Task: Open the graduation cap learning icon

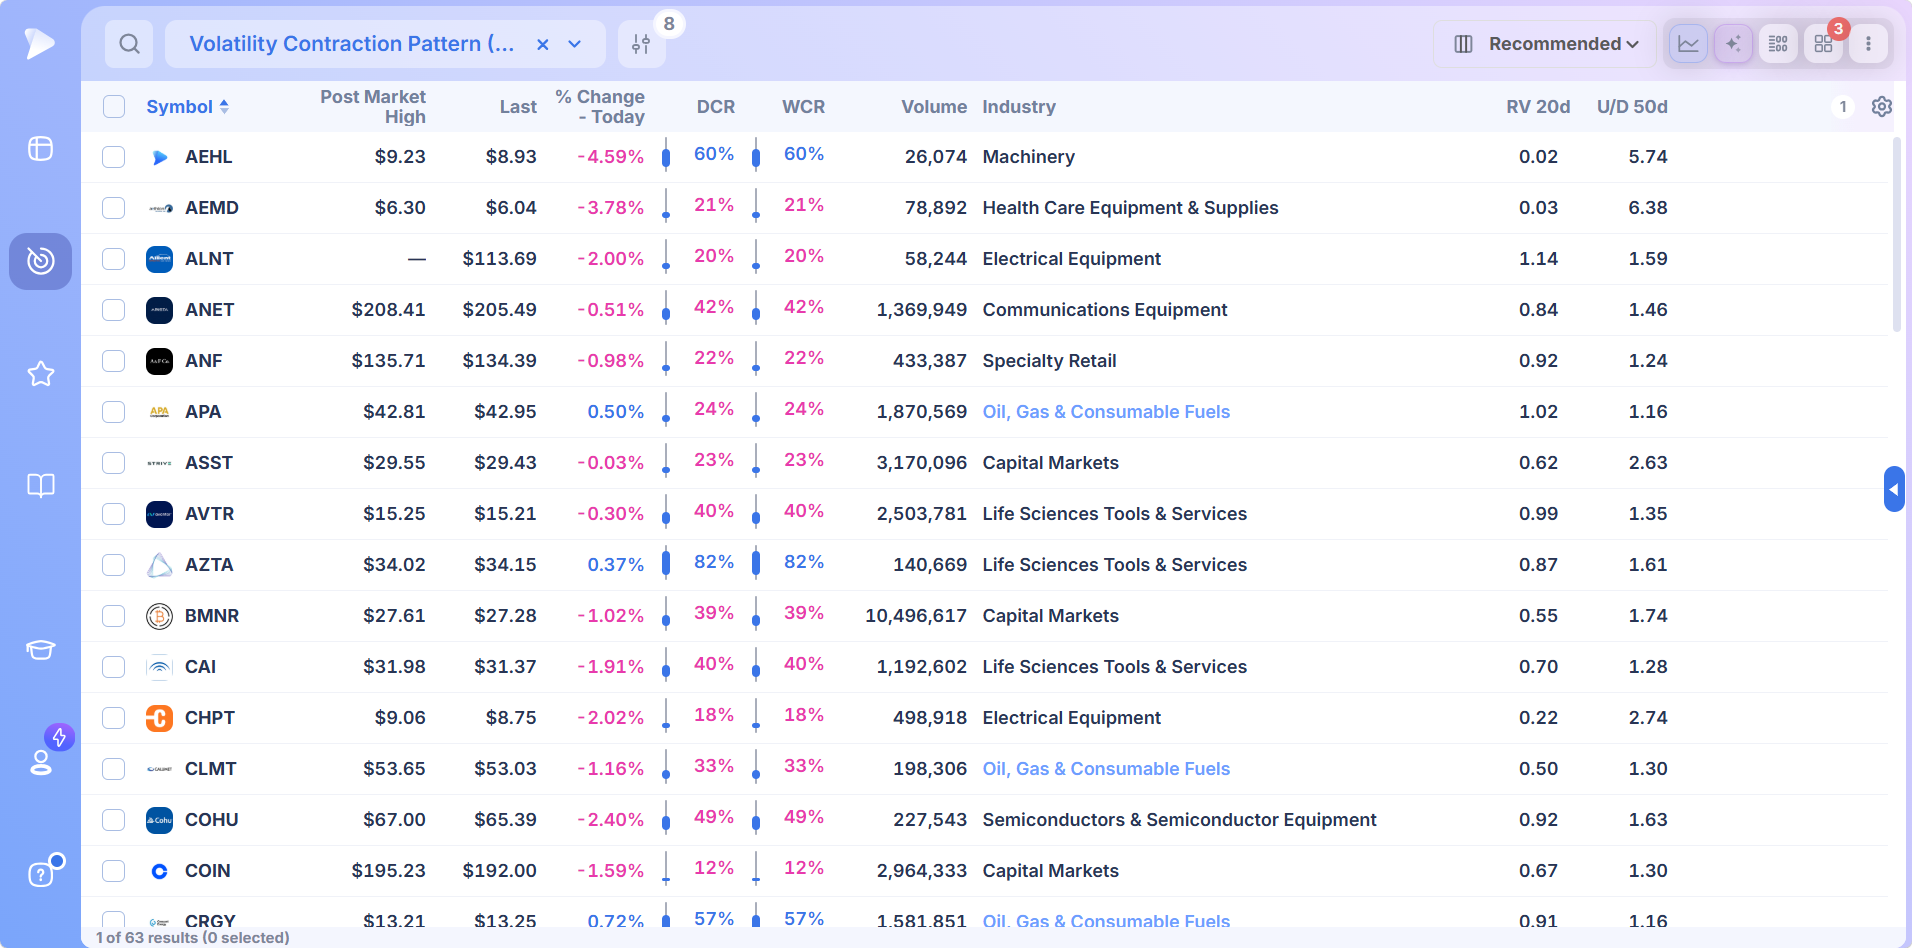Action: 40,650
